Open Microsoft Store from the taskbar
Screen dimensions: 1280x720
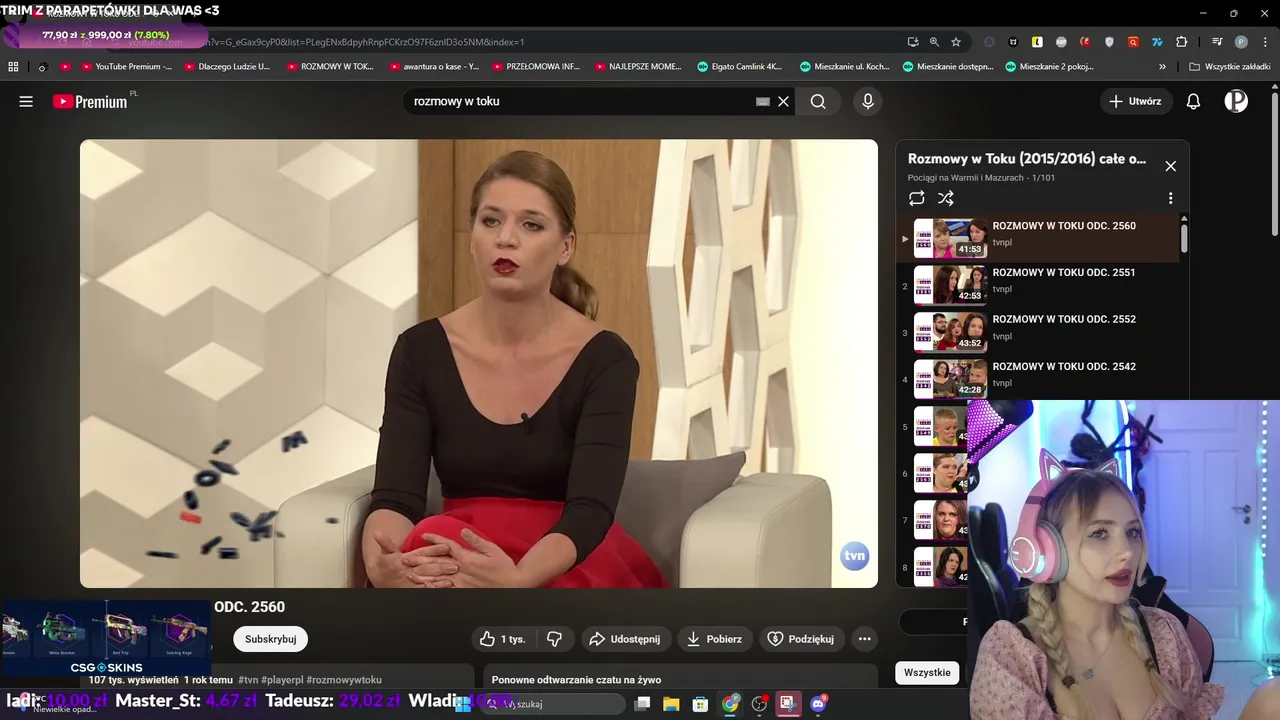click(x=700, y=704)
